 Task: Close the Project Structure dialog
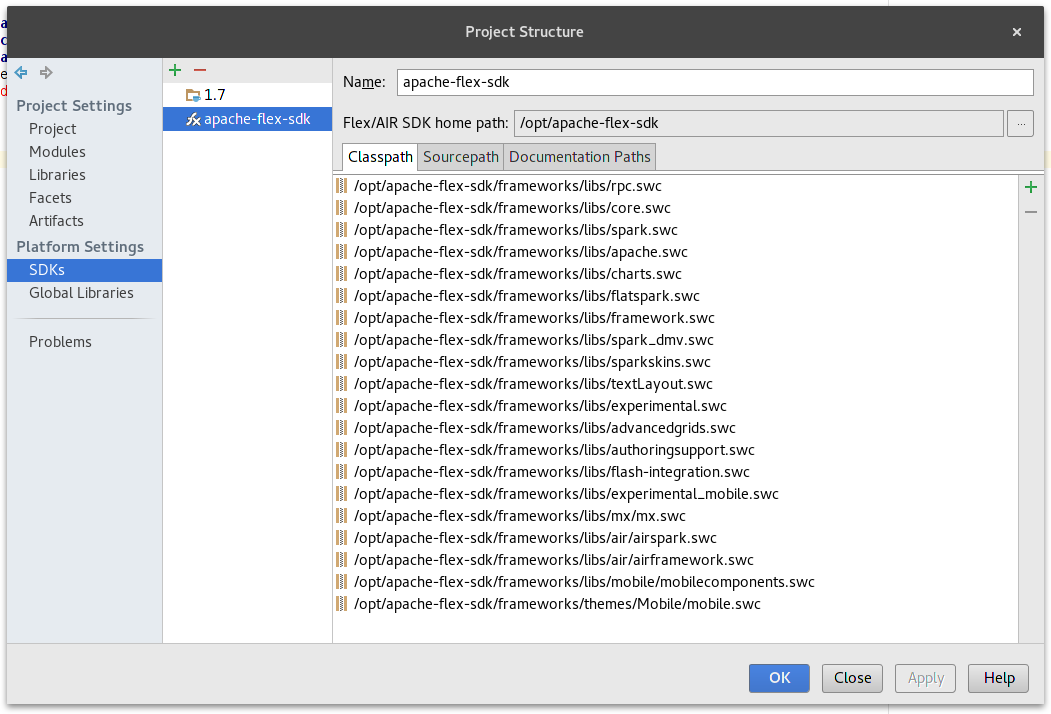tap(1017, 32)
